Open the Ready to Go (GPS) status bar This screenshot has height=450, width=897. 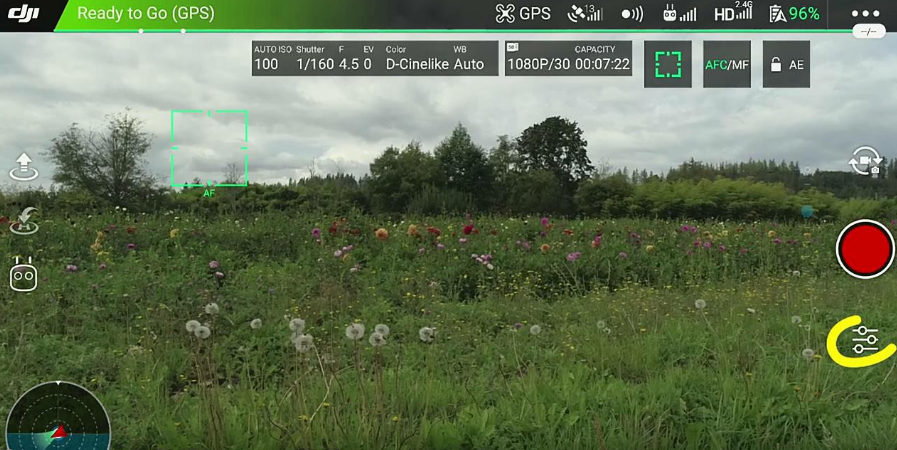146,14
